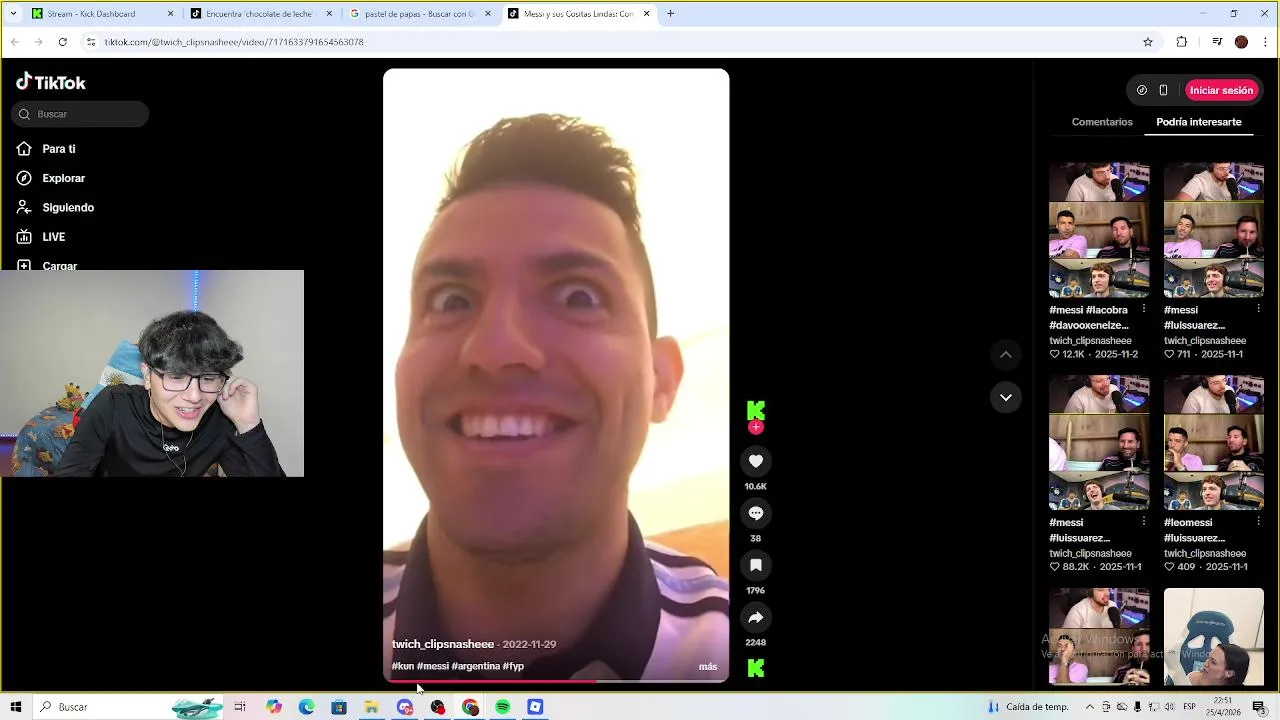Switch to the chocolate de leche tab
This screenshot has height=720, width=1280.
(x=259, y=14)
